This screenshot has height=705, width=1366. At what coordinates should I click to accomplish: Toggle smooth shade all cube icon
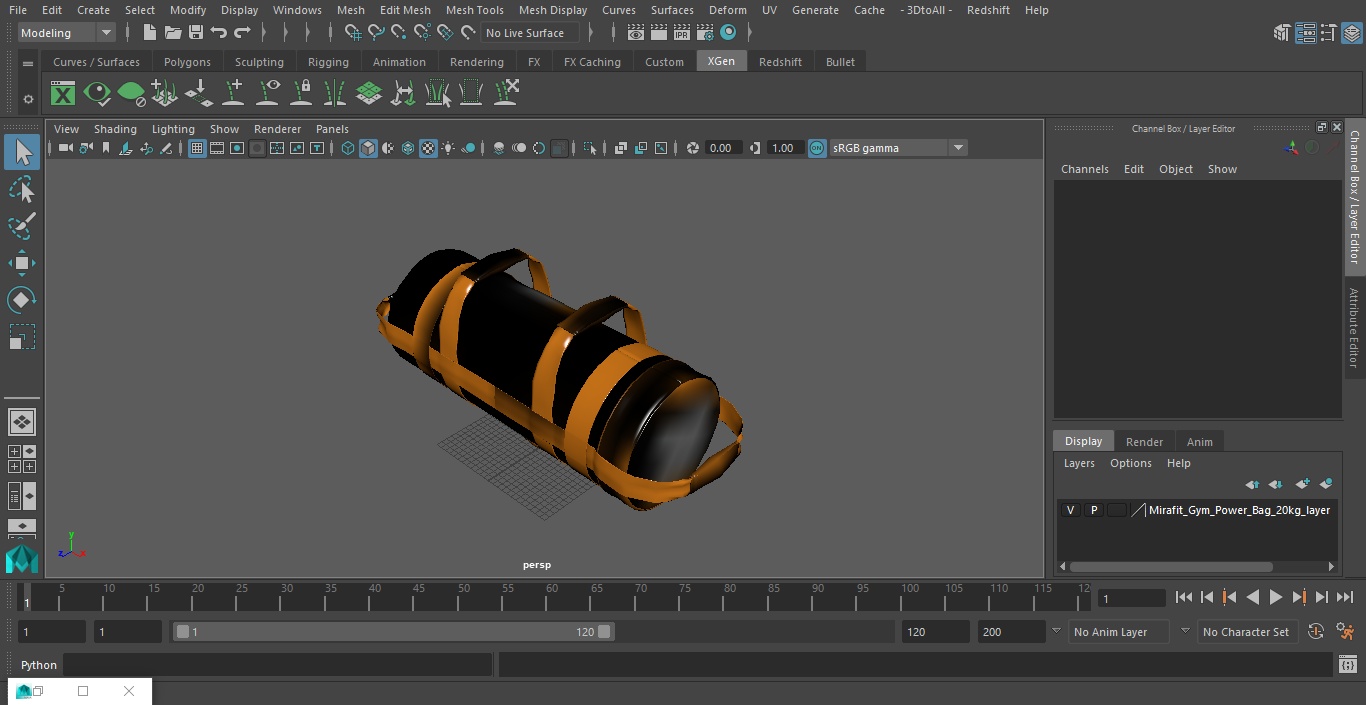click(x=368, y=148)
